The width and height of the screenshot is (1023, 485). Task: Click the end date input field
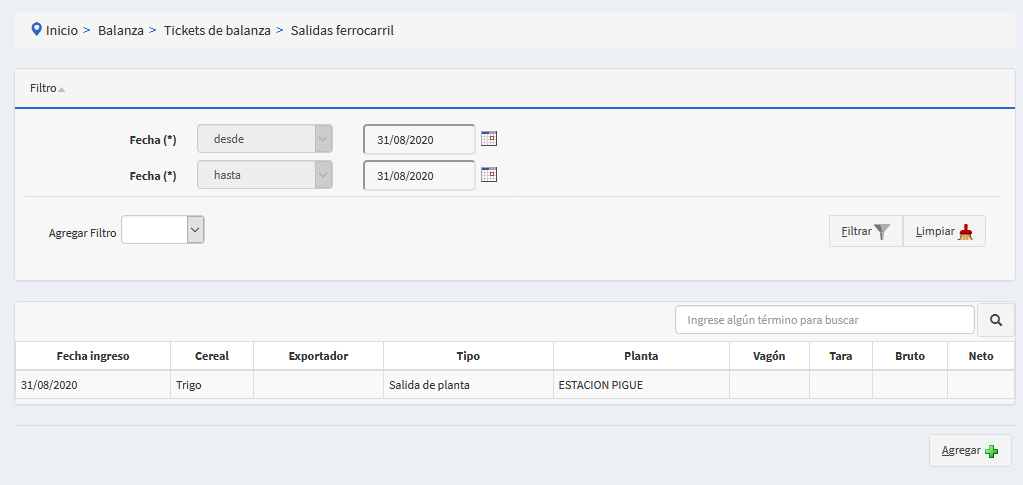[418, 175]
